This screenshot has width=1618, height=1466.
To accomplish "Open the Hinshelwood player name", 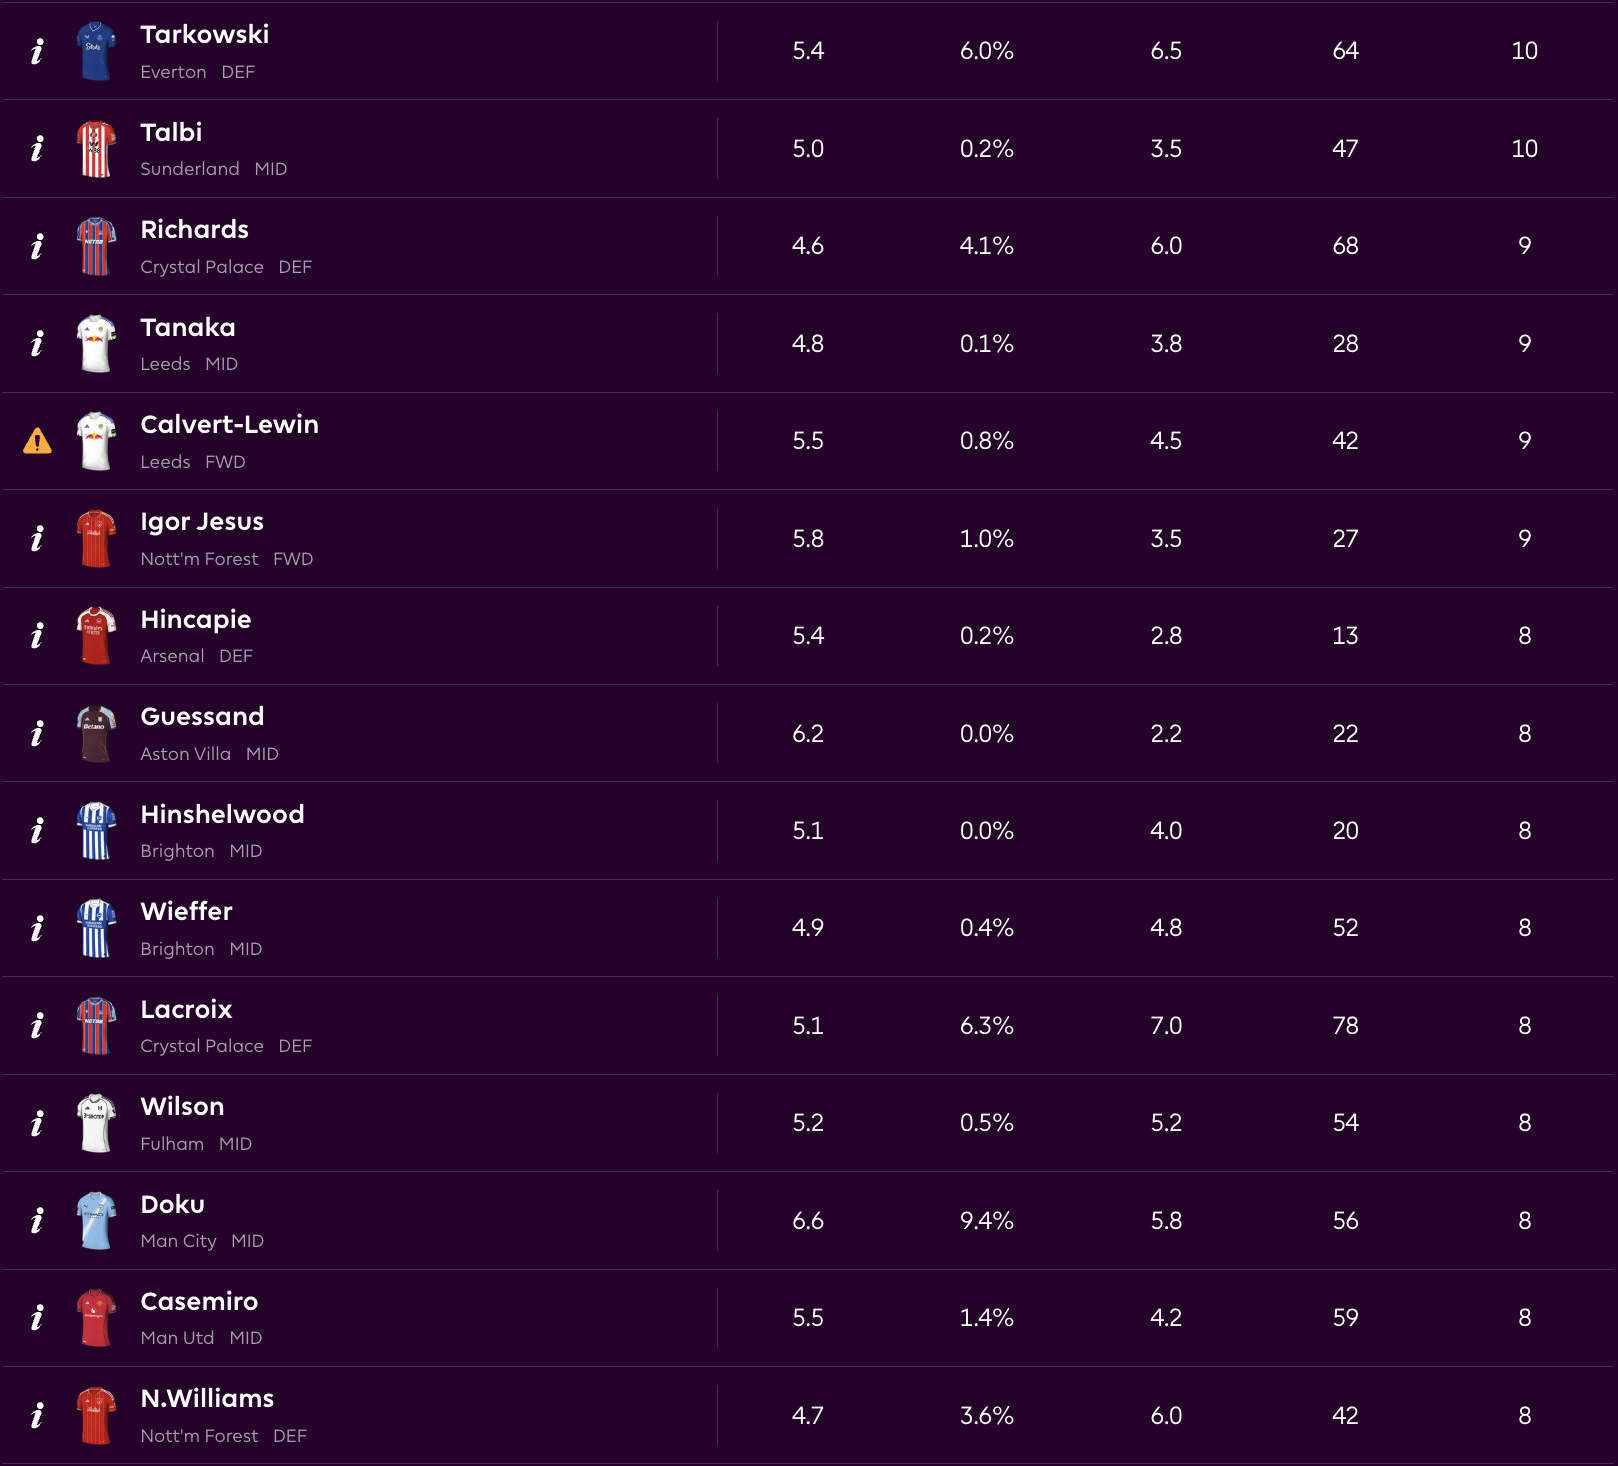I will pos(222,814).
